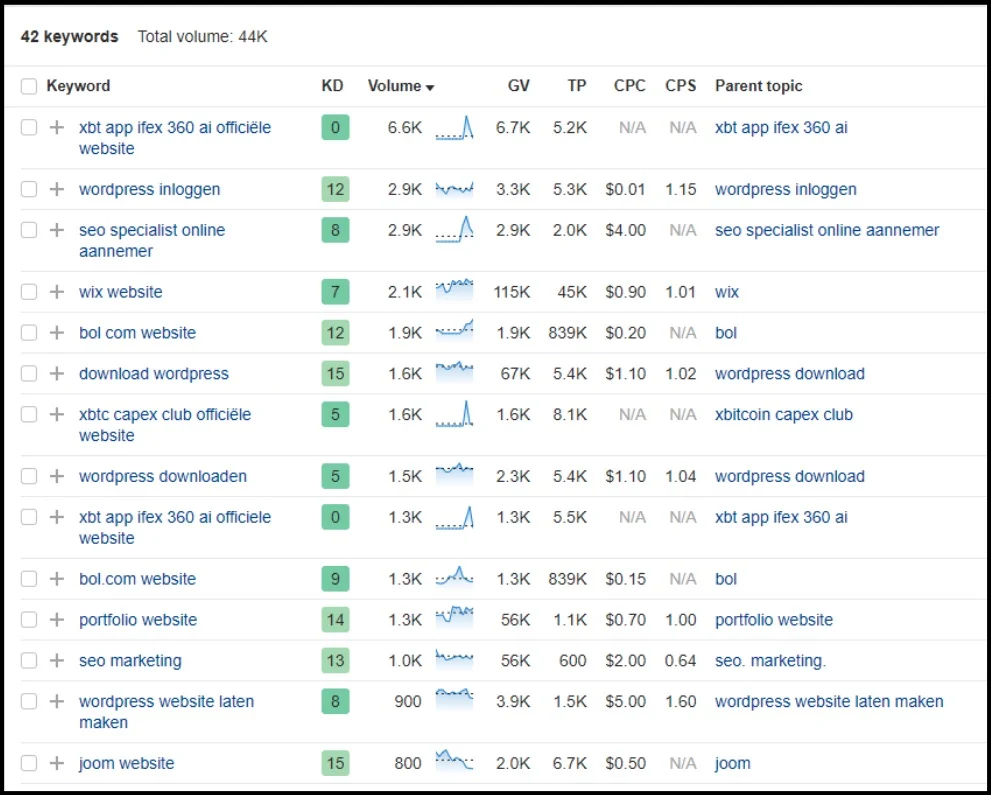Click the $5.00 CPC value
The width and height of the screenshot is (991, 795).
(626, 701)
